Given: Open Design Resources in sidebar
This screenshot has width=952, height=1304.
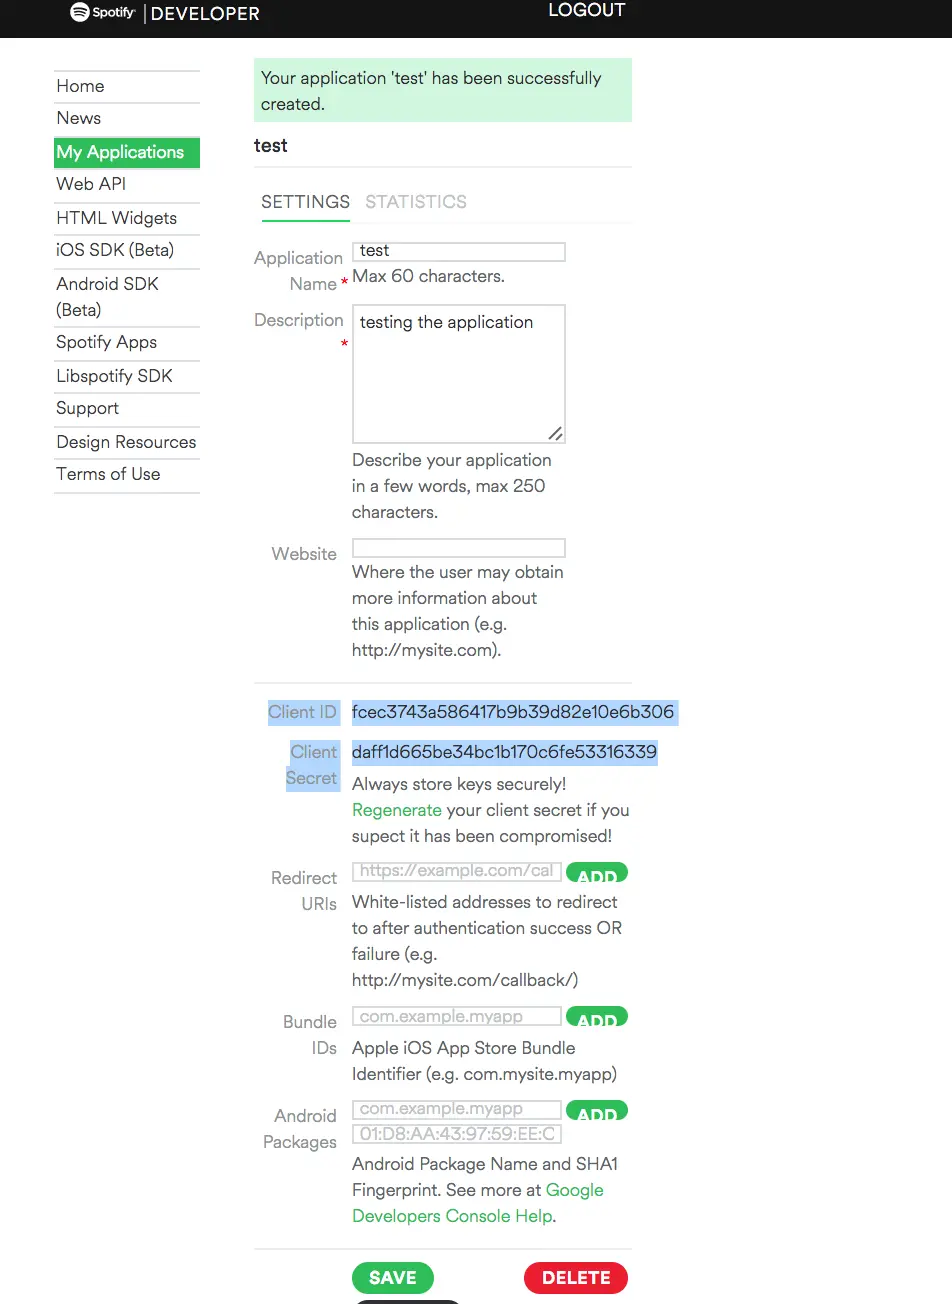Looking at the screenshot, I should point(126,442).
